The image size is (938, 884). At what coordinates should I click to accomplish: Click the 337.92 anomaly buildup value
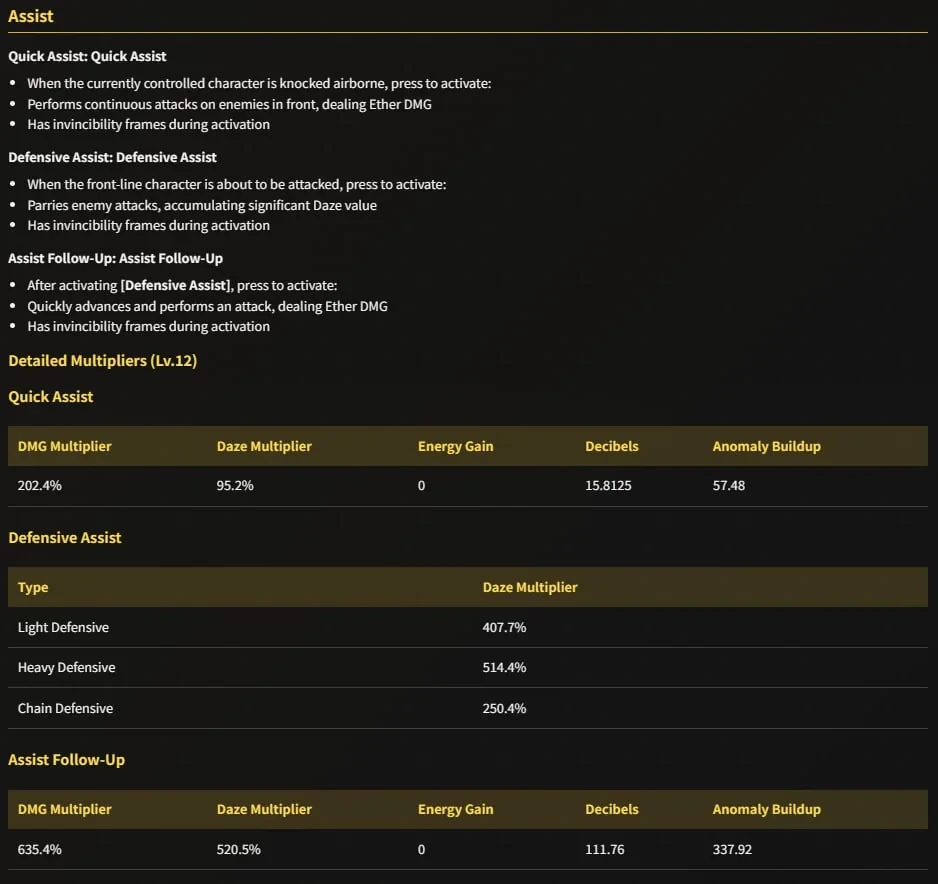tap(732, 849)
